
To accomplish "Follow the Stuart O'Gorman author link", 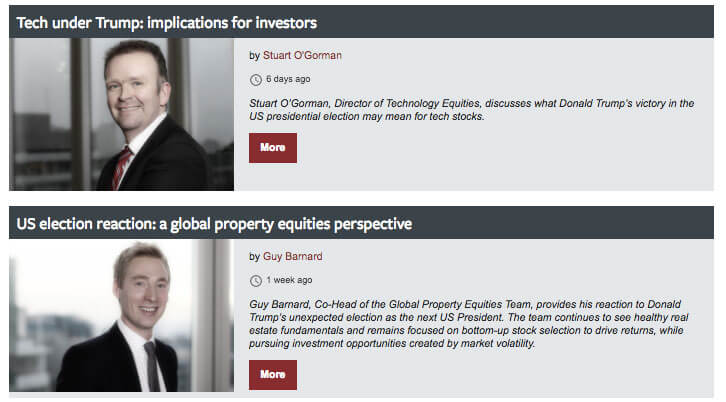I will (x=302, y=55).
